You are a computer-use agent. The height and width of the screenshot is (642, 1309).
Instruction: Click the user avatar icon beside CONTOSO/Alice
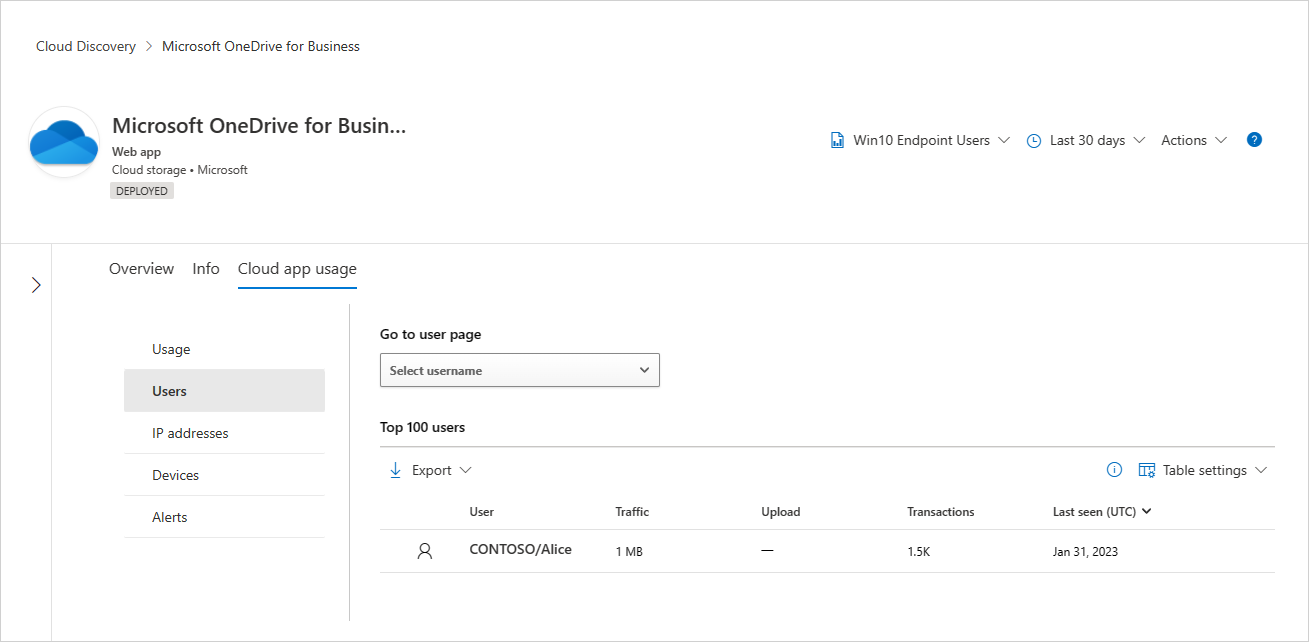click(x=424, y=550)
